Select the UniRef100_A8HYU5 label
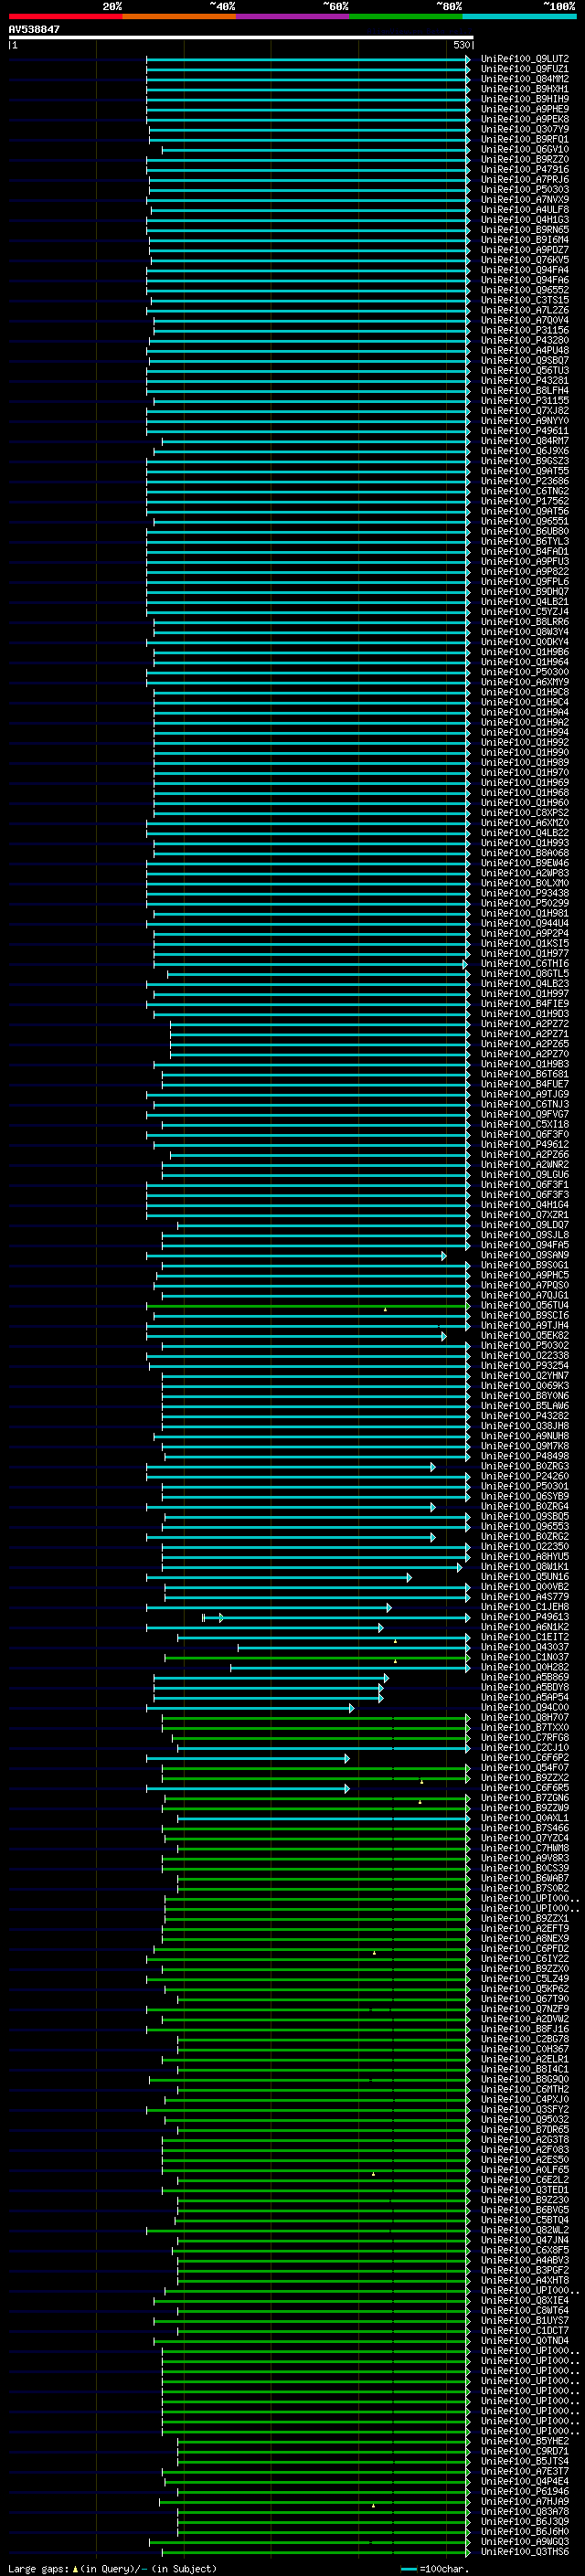Viewport: 585px width, 2576px height. tap(525, 1556)
